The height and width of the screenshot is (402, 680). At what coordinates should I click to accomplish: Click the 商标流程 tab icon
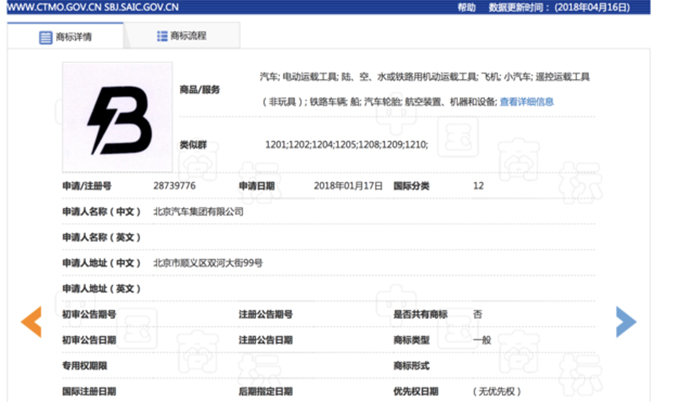tap(162, 36)
